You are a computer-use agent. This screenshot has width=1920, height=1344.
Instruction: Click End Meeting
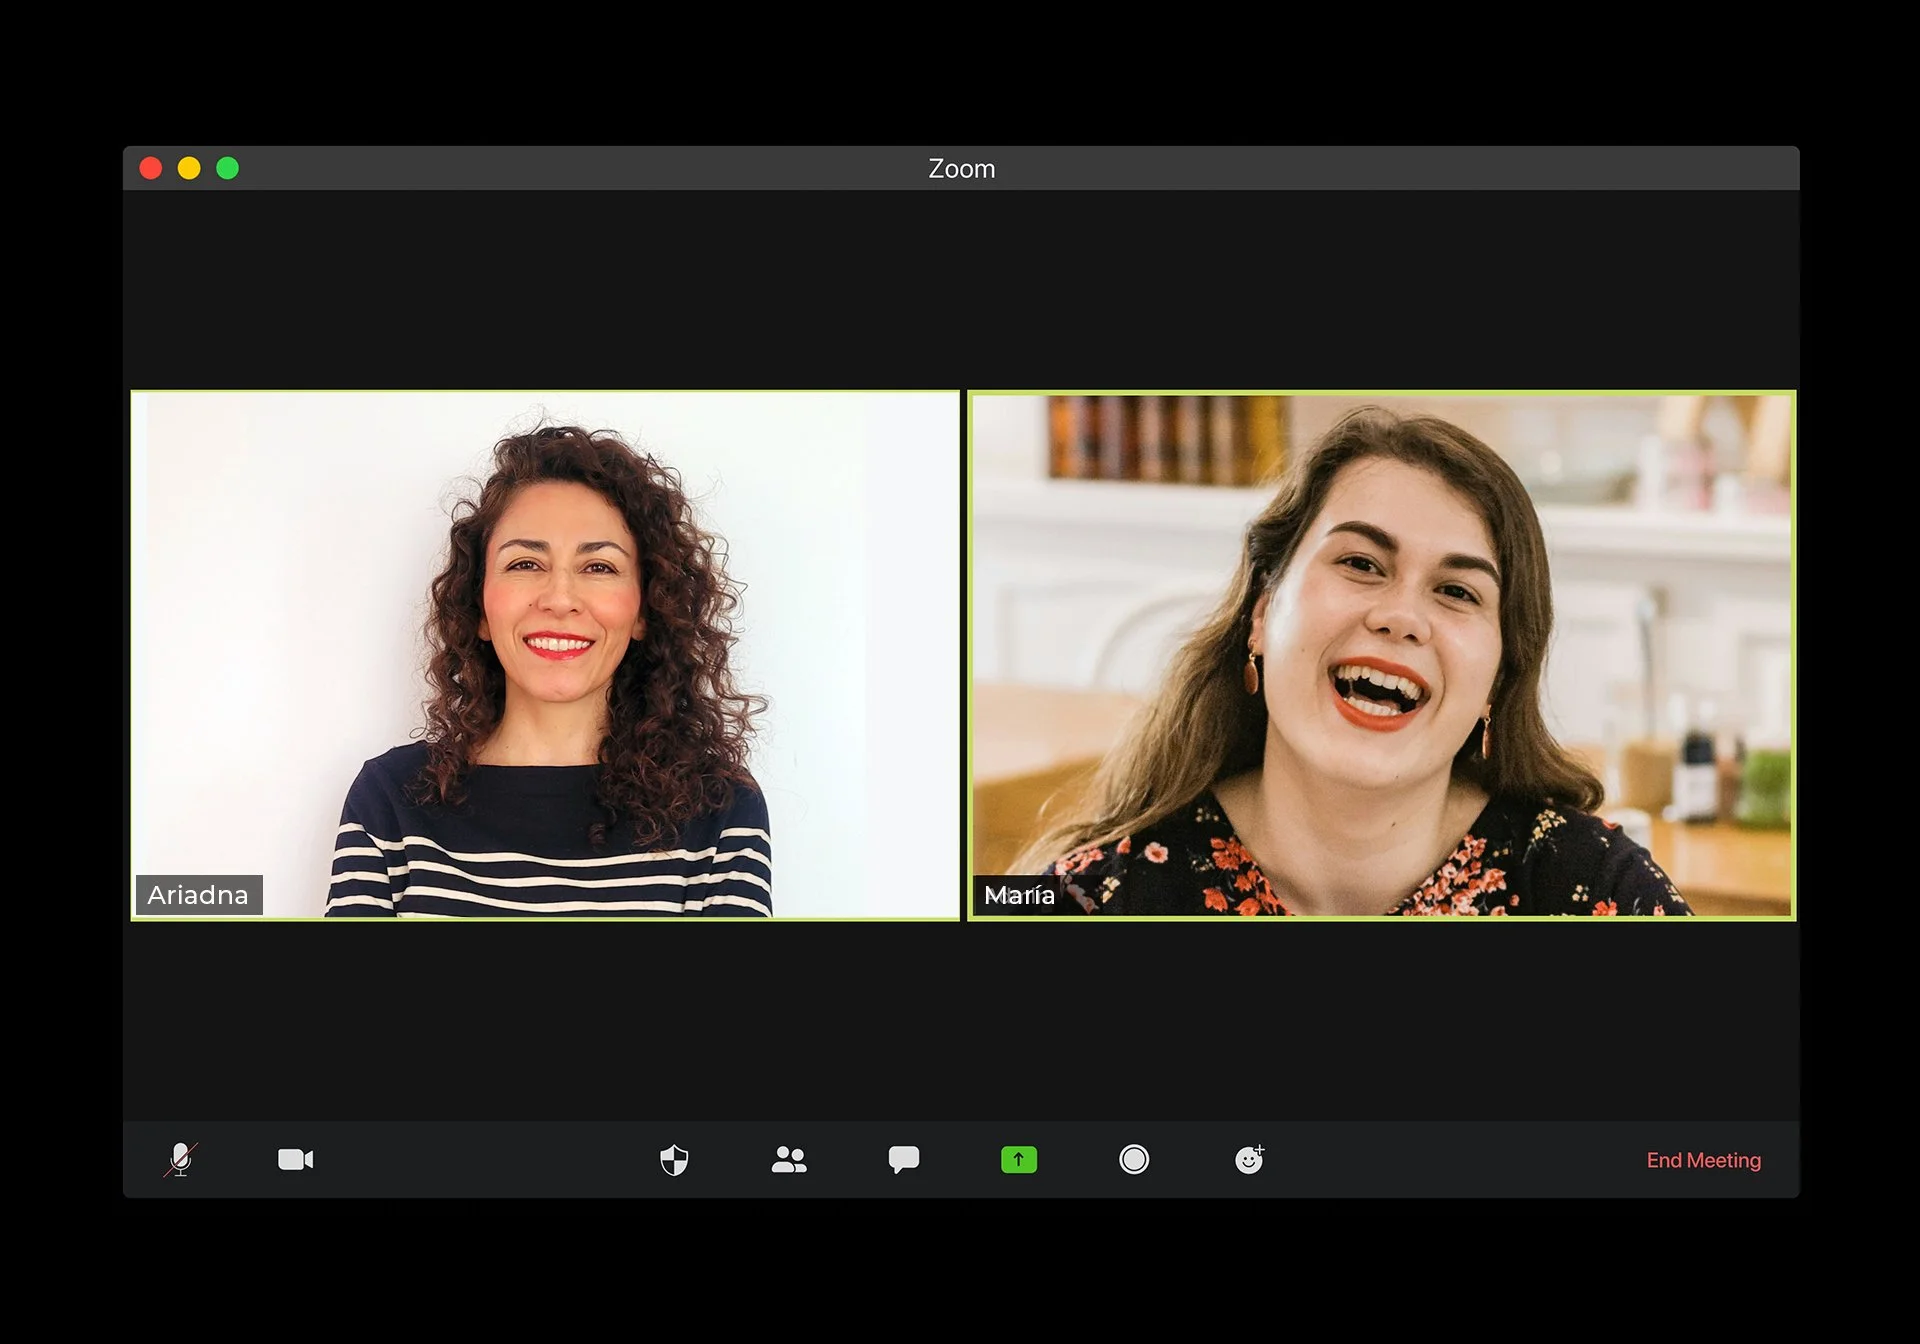click(x=1704, y=1160)
